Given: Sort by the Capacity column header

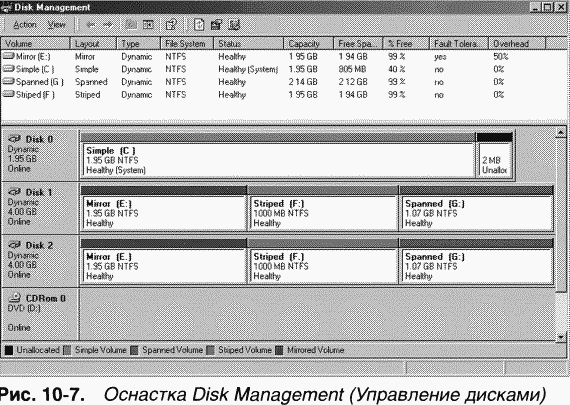Looking at the screenshot, I should click(x=308, y=44).
